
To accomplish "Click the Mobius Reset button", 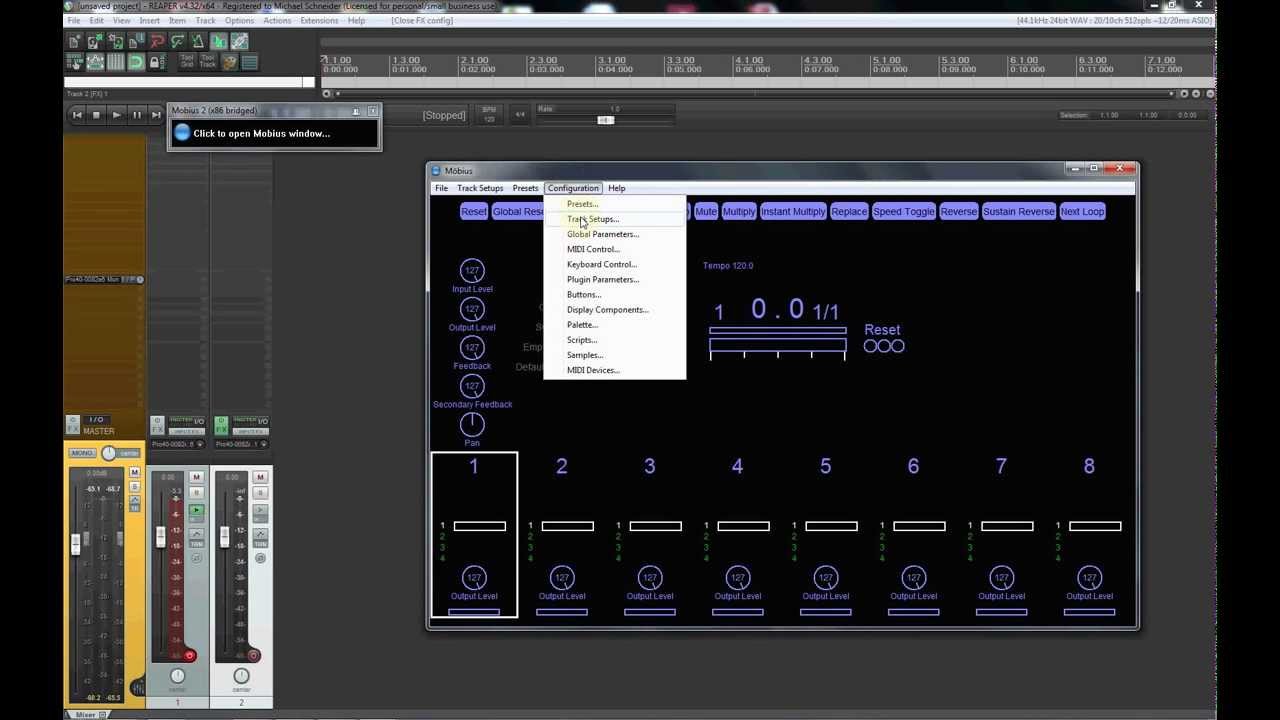I will click(x=474, y=211).
